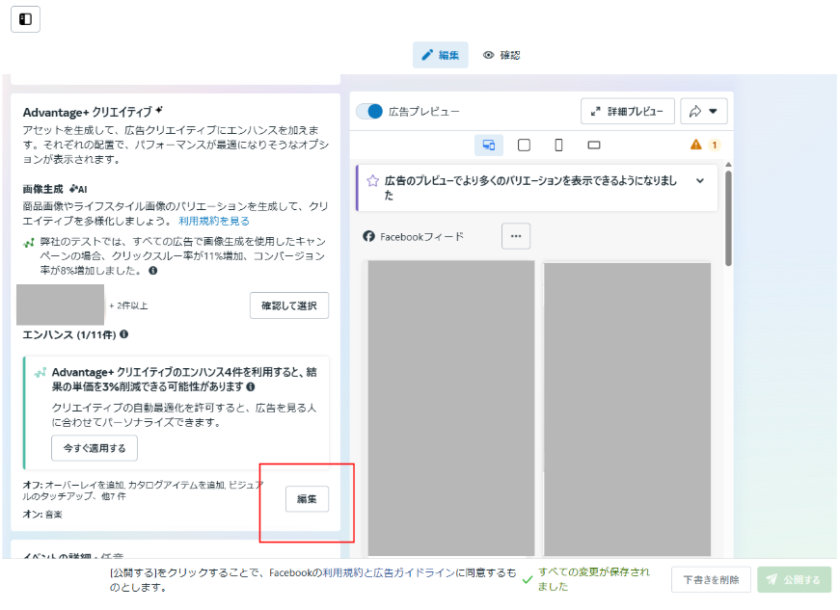This screenshot has width=840, height=610.
Task: Select the square placement preview icon
Action: (x=523, y=145)
